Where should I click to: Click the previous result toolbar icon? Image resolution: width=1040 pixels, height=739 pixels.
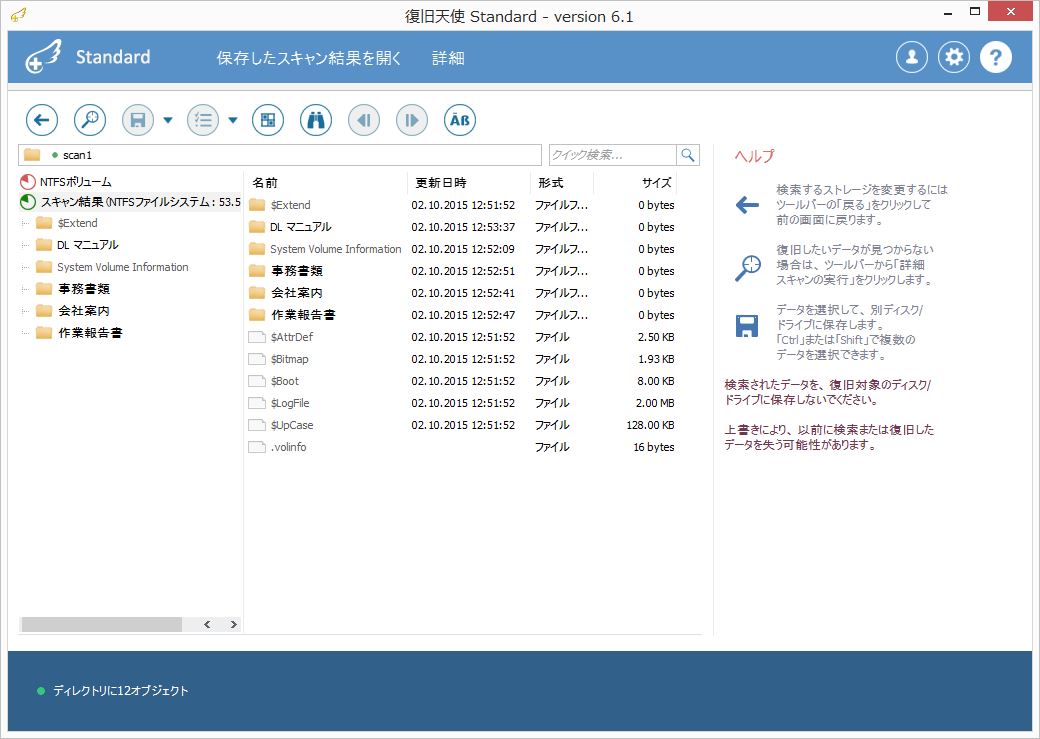pos(364,120)
